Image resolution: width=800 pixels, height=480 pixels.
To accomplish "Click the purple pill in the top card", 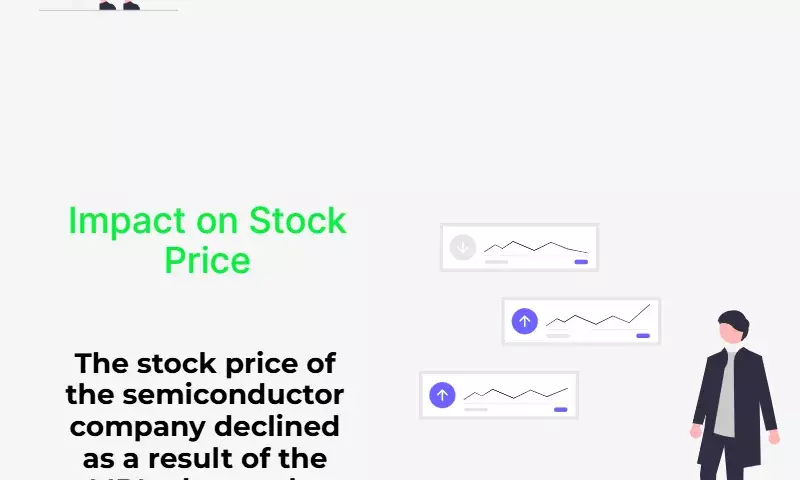I will coord(581,262).
